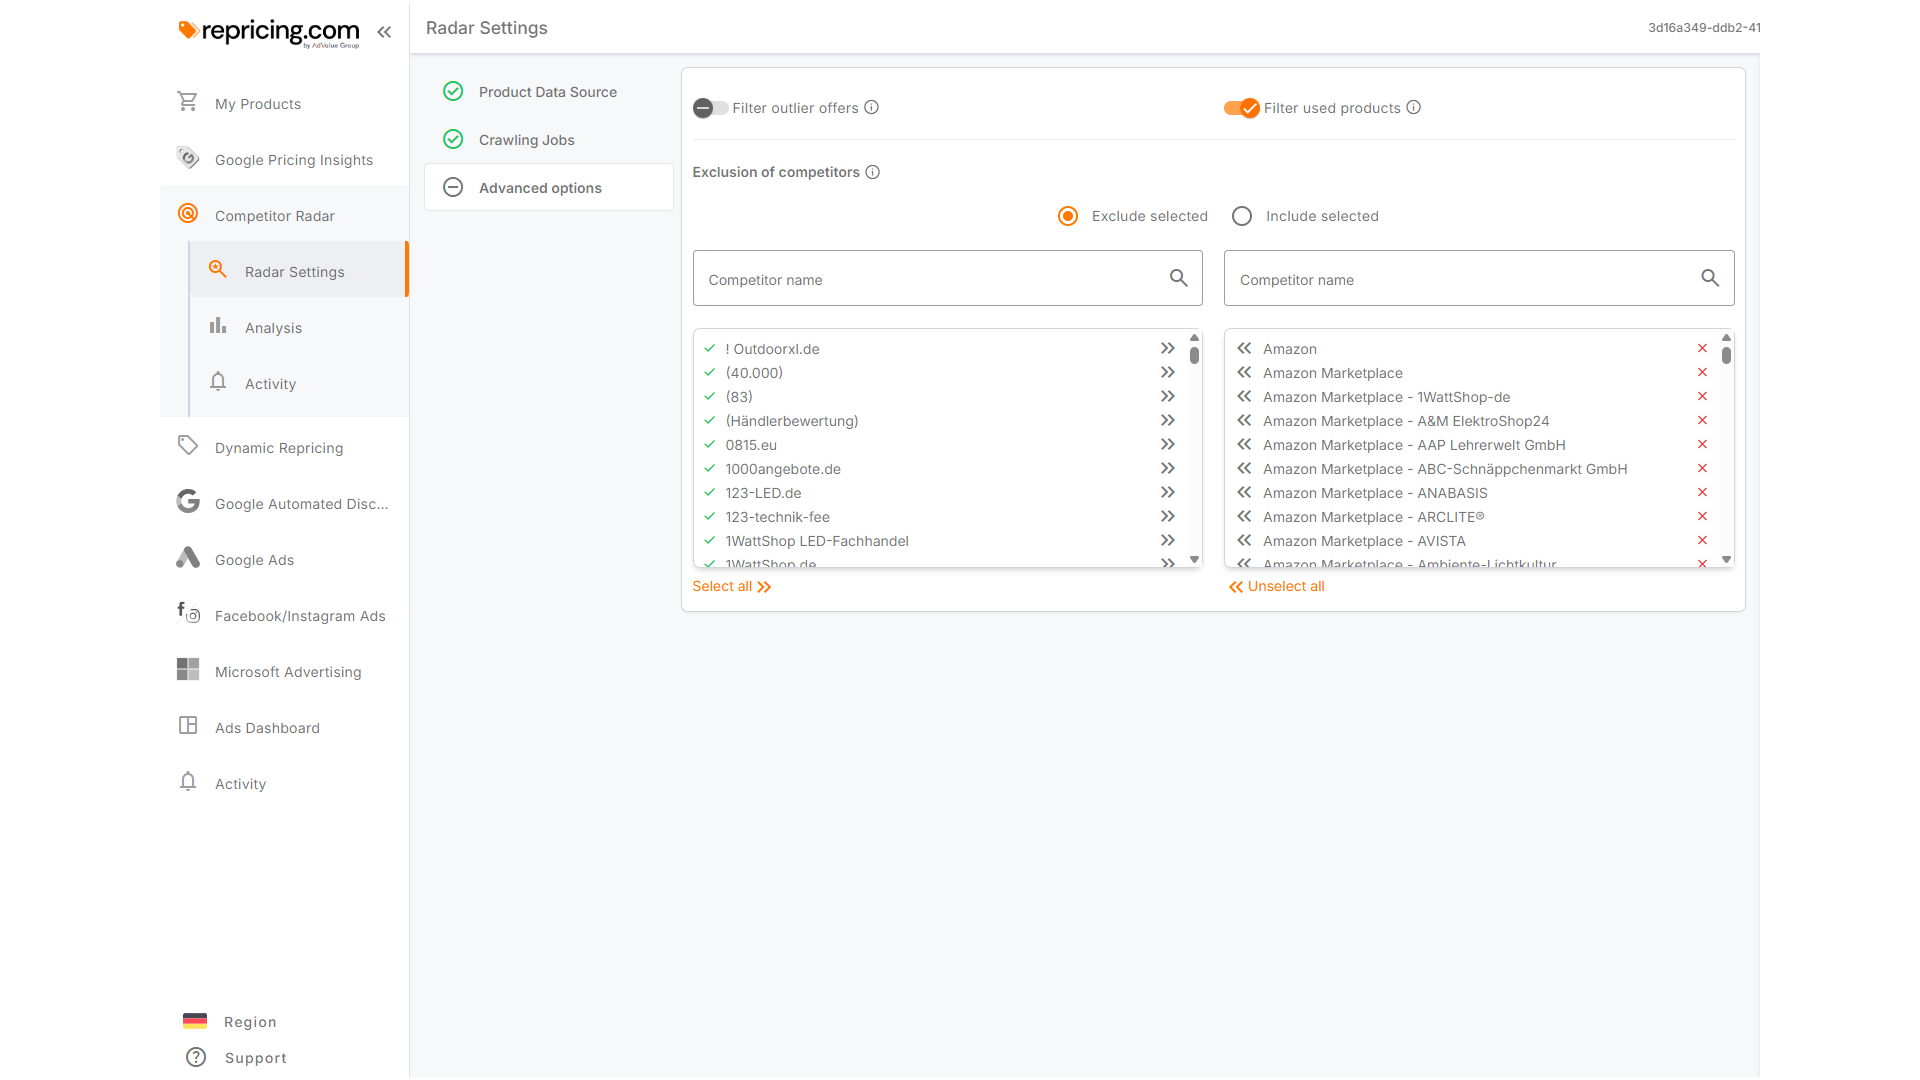The image size is (1920, 1080).
Task: Remove 'Amazon Marketplace - AVISTA' with red X
Action: tap(1702, 540)
